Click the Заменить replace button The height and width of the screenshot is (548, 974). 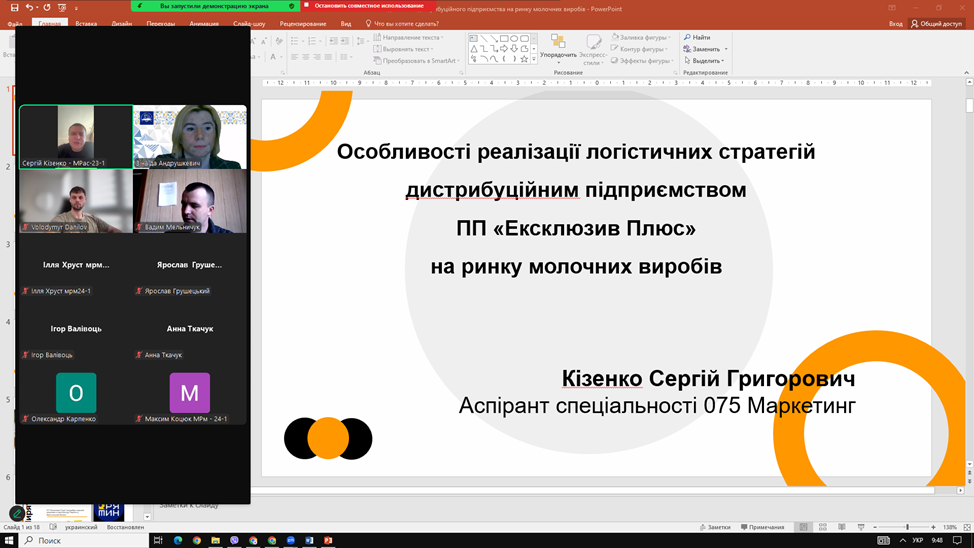[705, 49]
